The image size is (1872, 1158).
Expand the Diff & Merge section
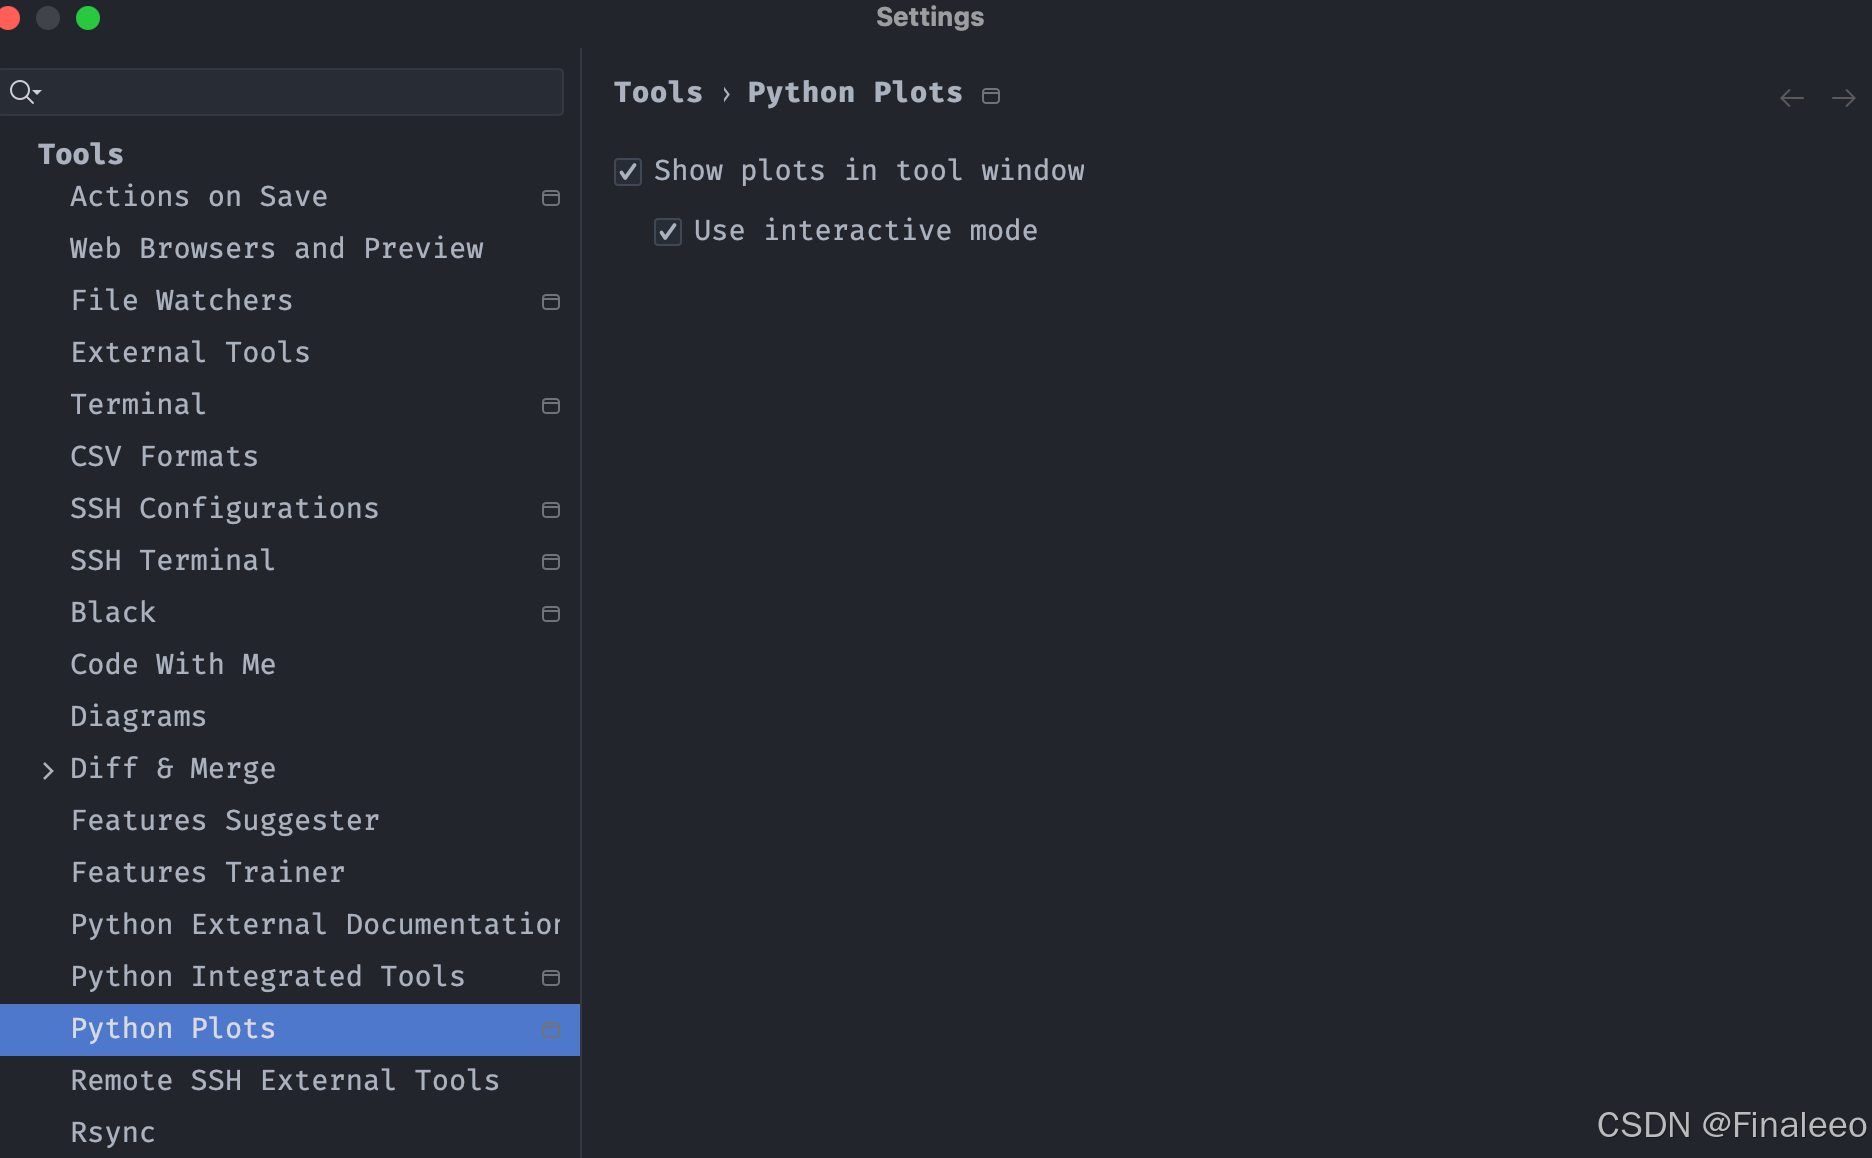[x=48, y=770]
